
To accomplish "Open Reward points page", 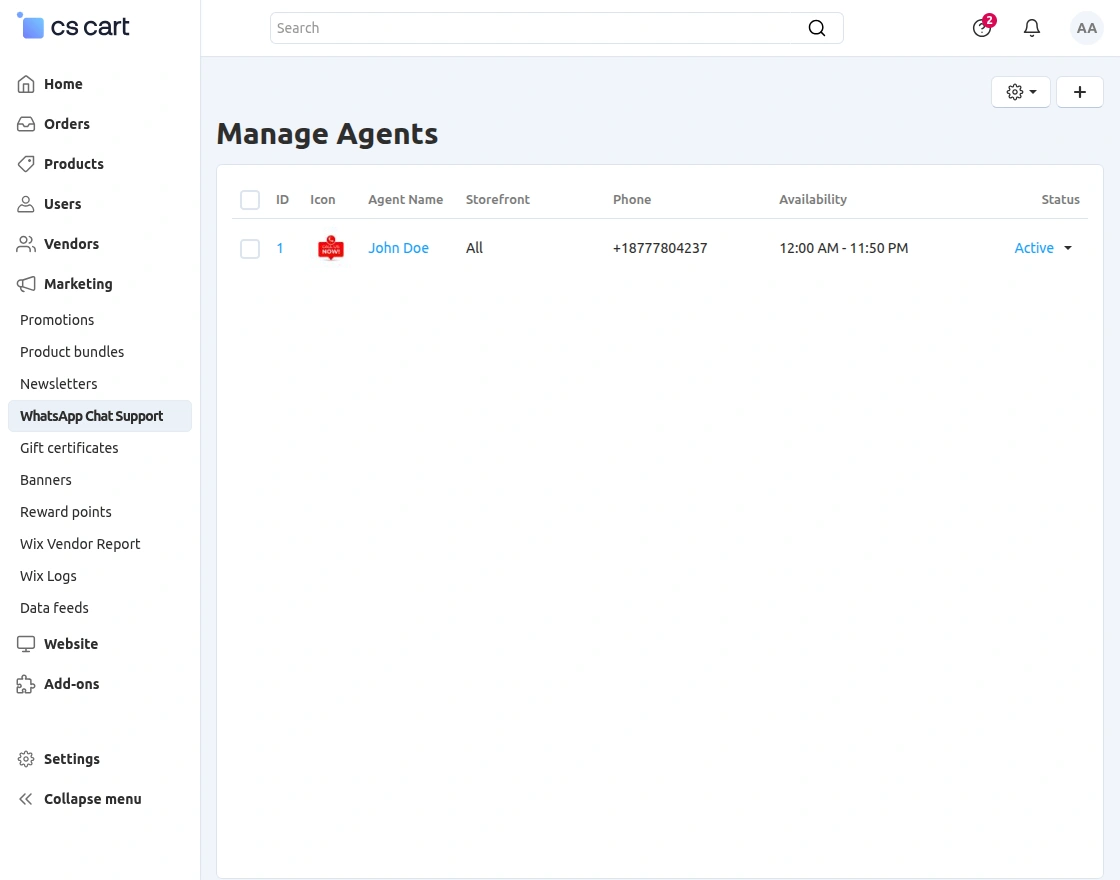I will (x=66, y=511).
